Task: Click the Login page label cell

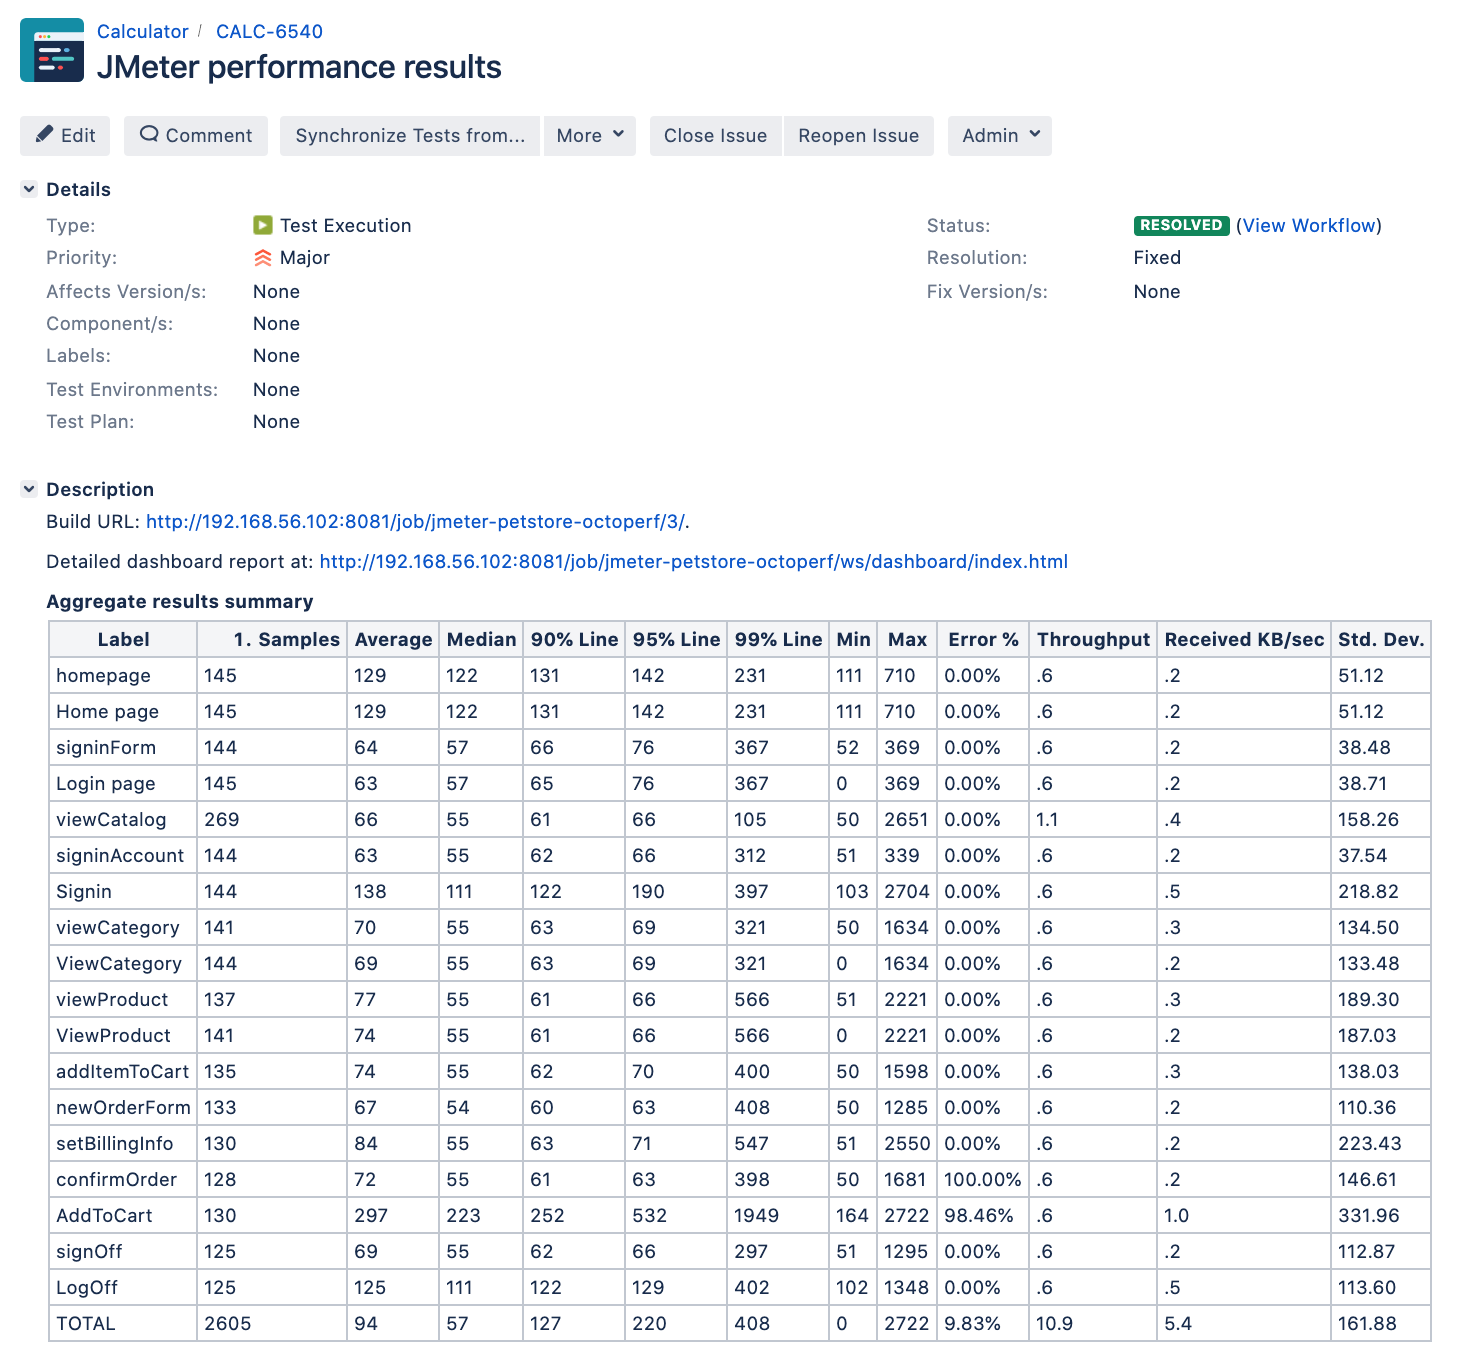Action: coord(123,784)
